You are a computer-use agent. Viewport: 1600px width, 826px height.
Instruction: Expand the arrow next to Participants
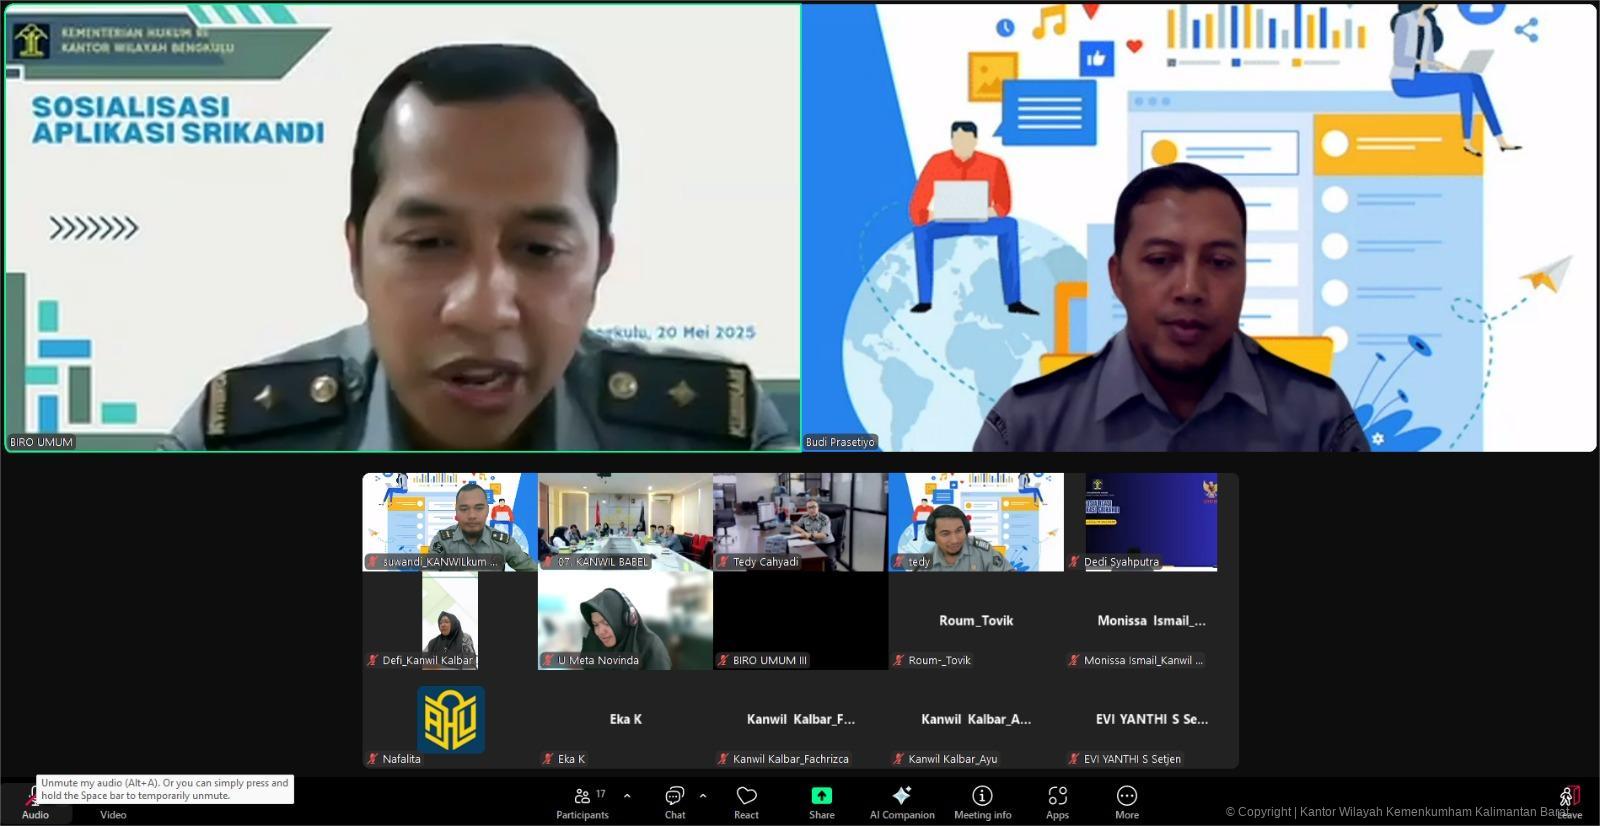(627, 796)
